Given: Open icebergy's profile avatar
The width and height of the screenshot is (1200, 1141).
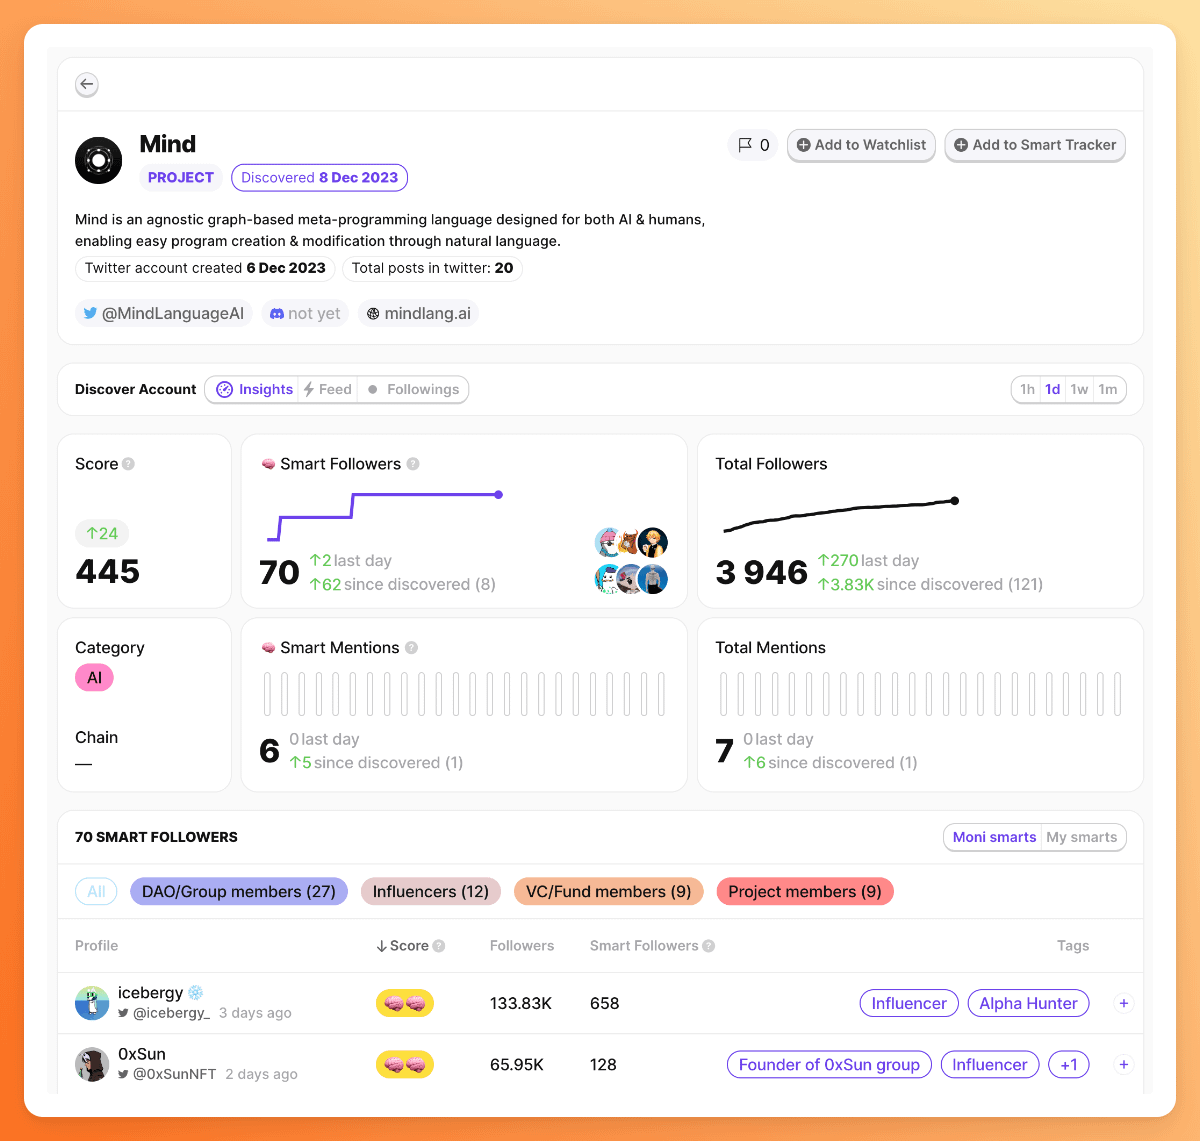Looking at the screenshot, I should pos(92,1003).
